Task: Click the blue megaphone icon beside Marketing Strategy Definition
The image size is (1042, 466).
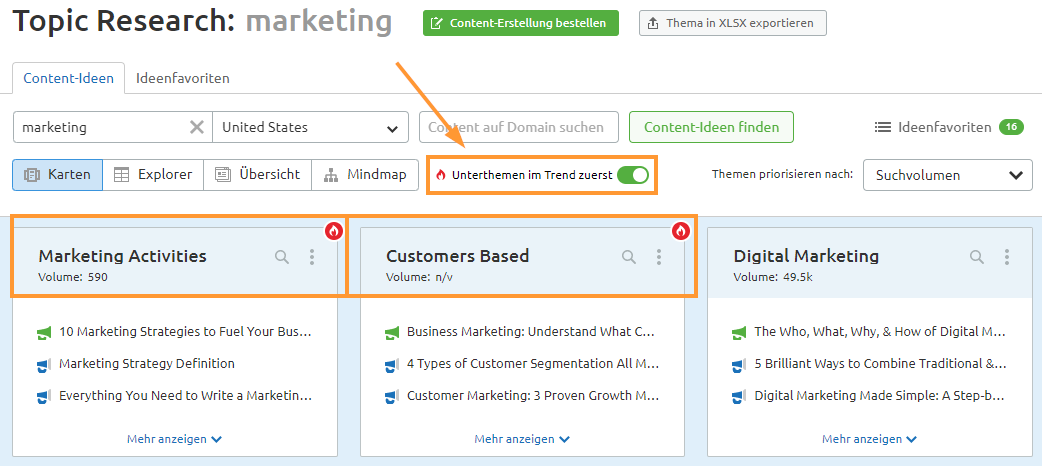Action: tap(44, 364)
